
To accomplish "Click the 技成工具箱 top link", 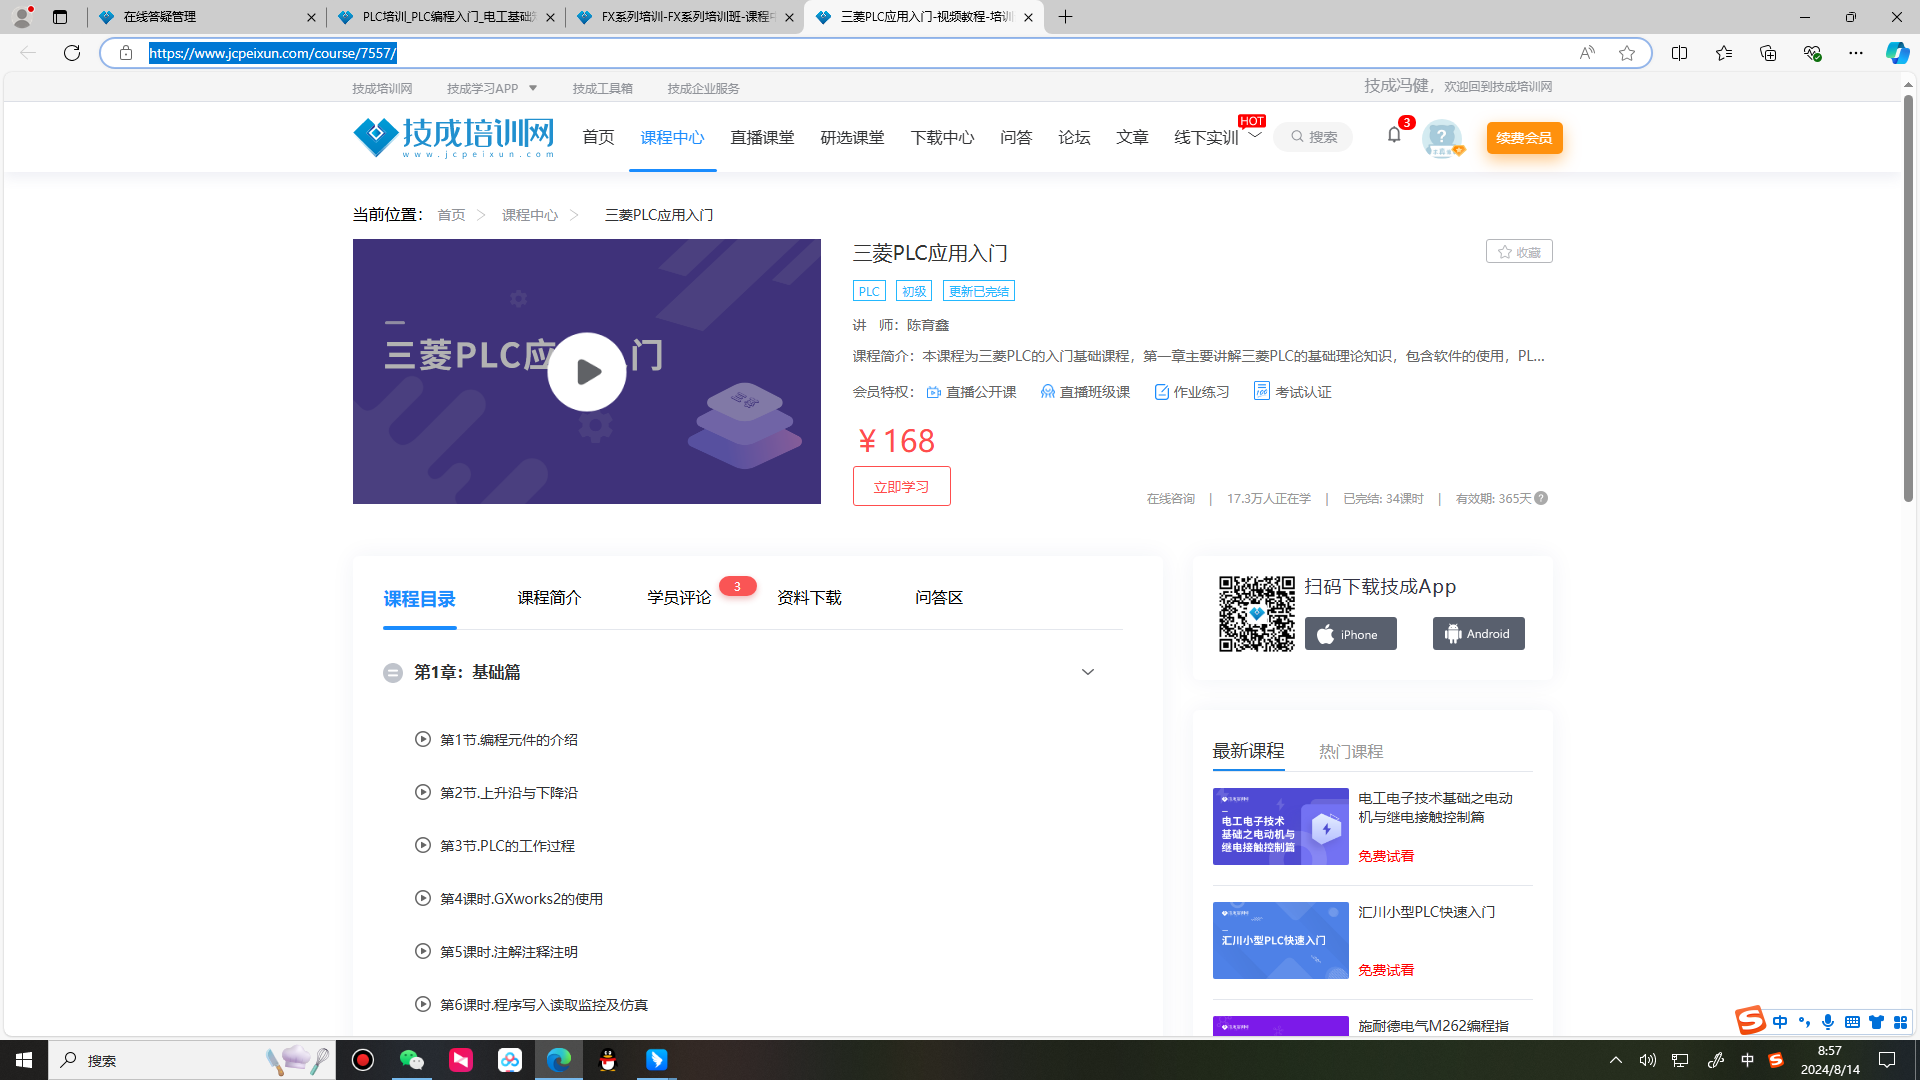I will pos(602,88).
